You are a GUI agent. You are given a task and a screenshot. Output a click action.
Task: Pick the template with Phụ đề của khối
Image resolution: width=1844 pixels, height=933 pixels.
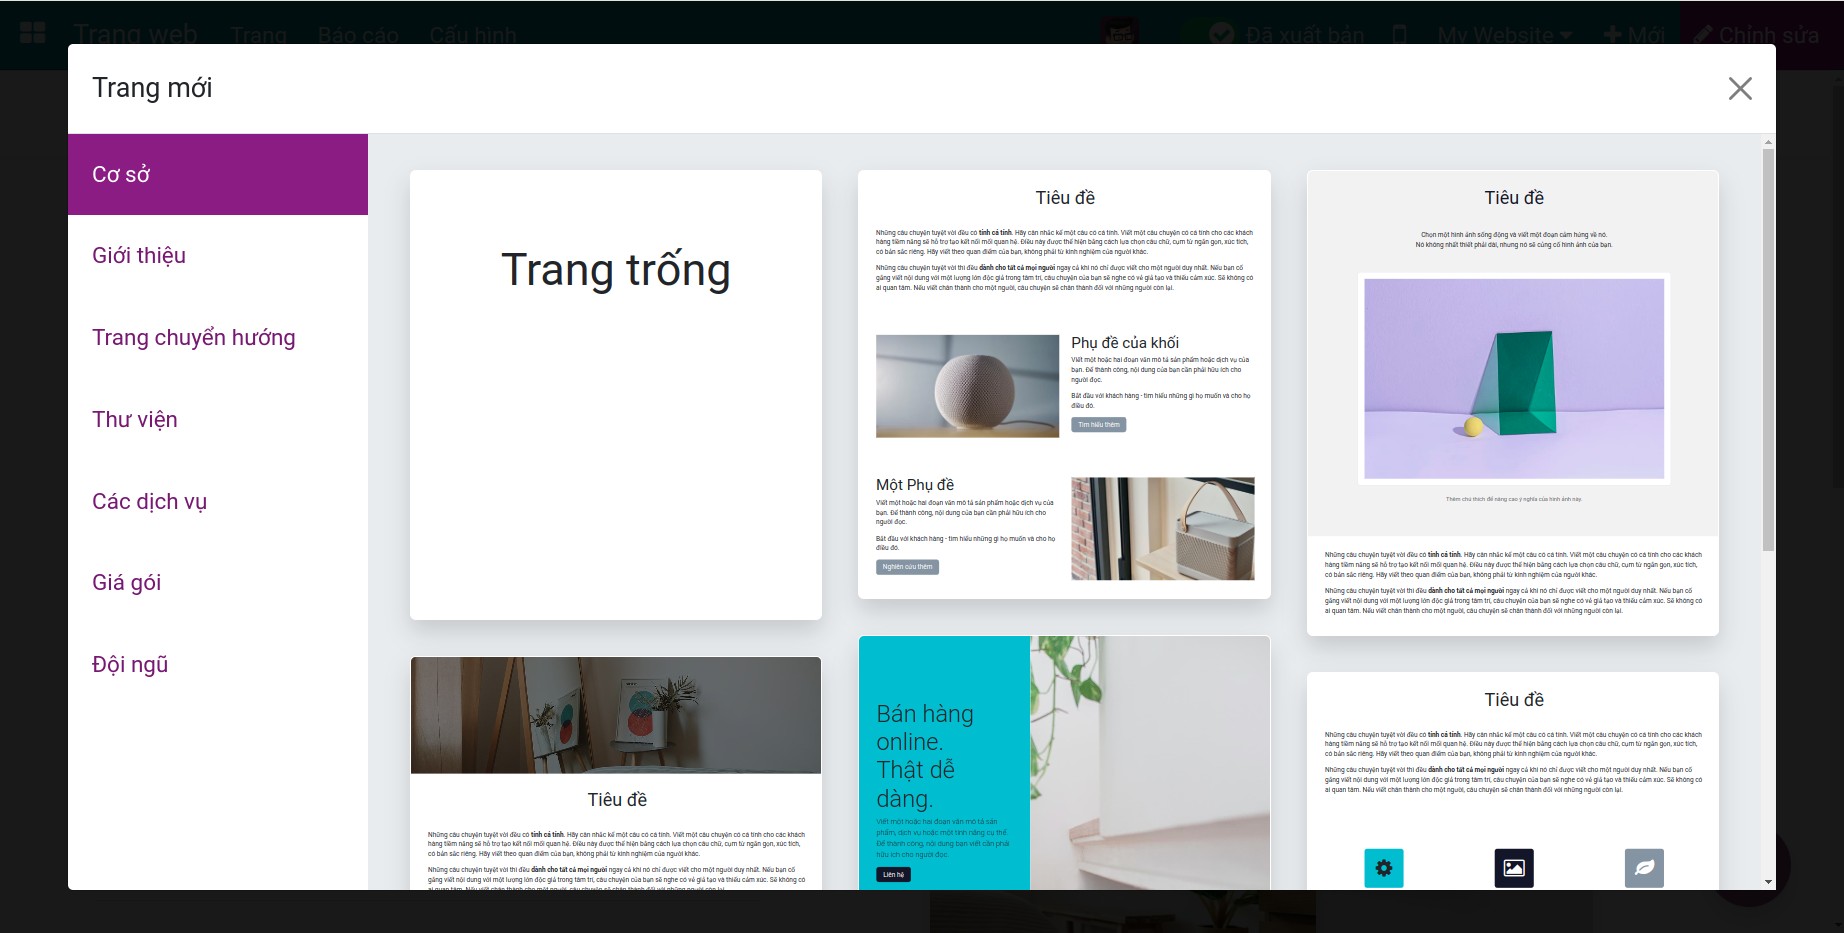point(1064,385)
